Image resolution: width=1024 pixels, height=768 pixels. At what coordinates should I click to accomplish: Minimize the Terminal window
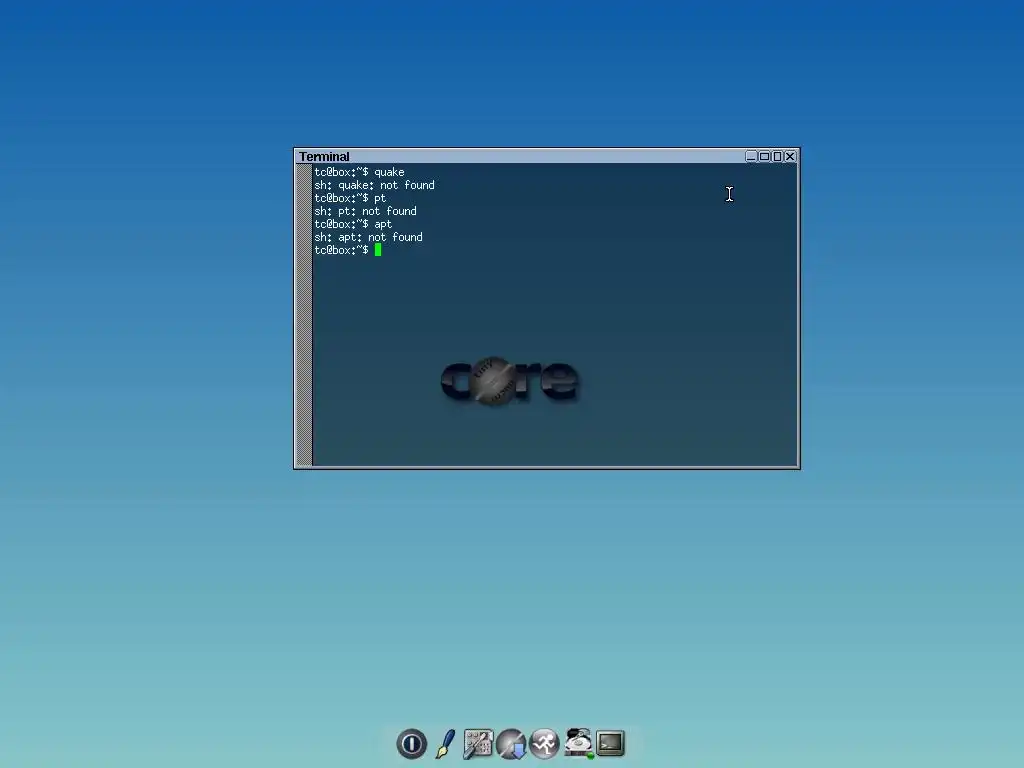pyautogui.click(x=751, y=156)
